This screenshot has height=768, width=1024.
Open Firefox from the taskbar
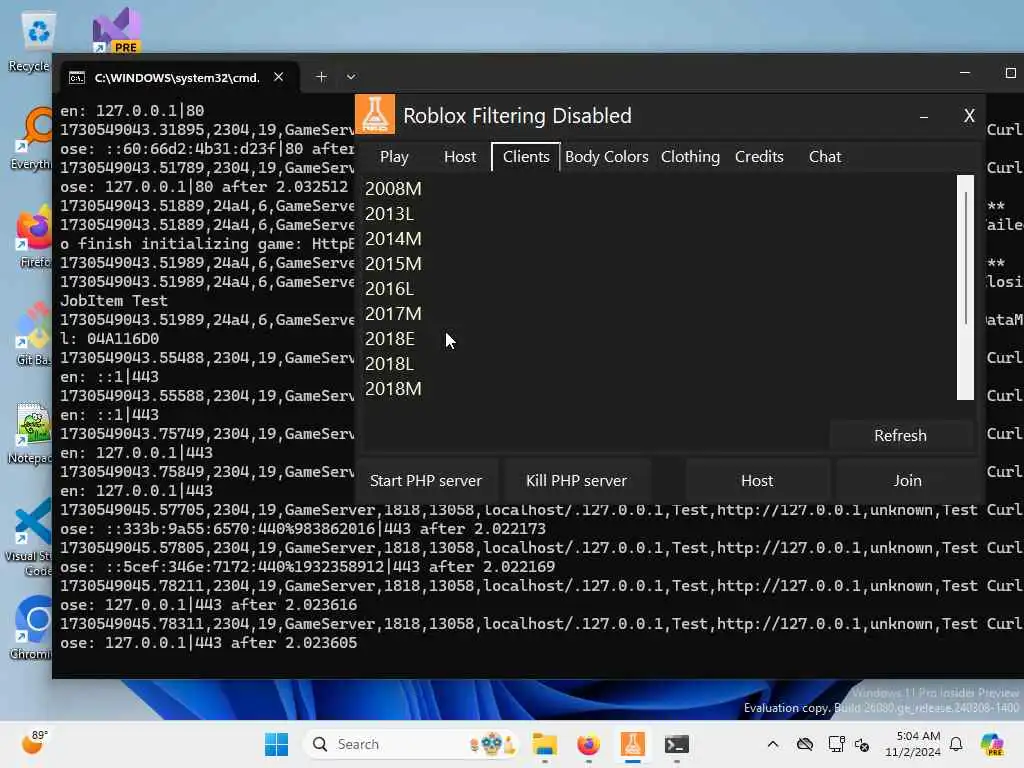(x=588, y=744)
